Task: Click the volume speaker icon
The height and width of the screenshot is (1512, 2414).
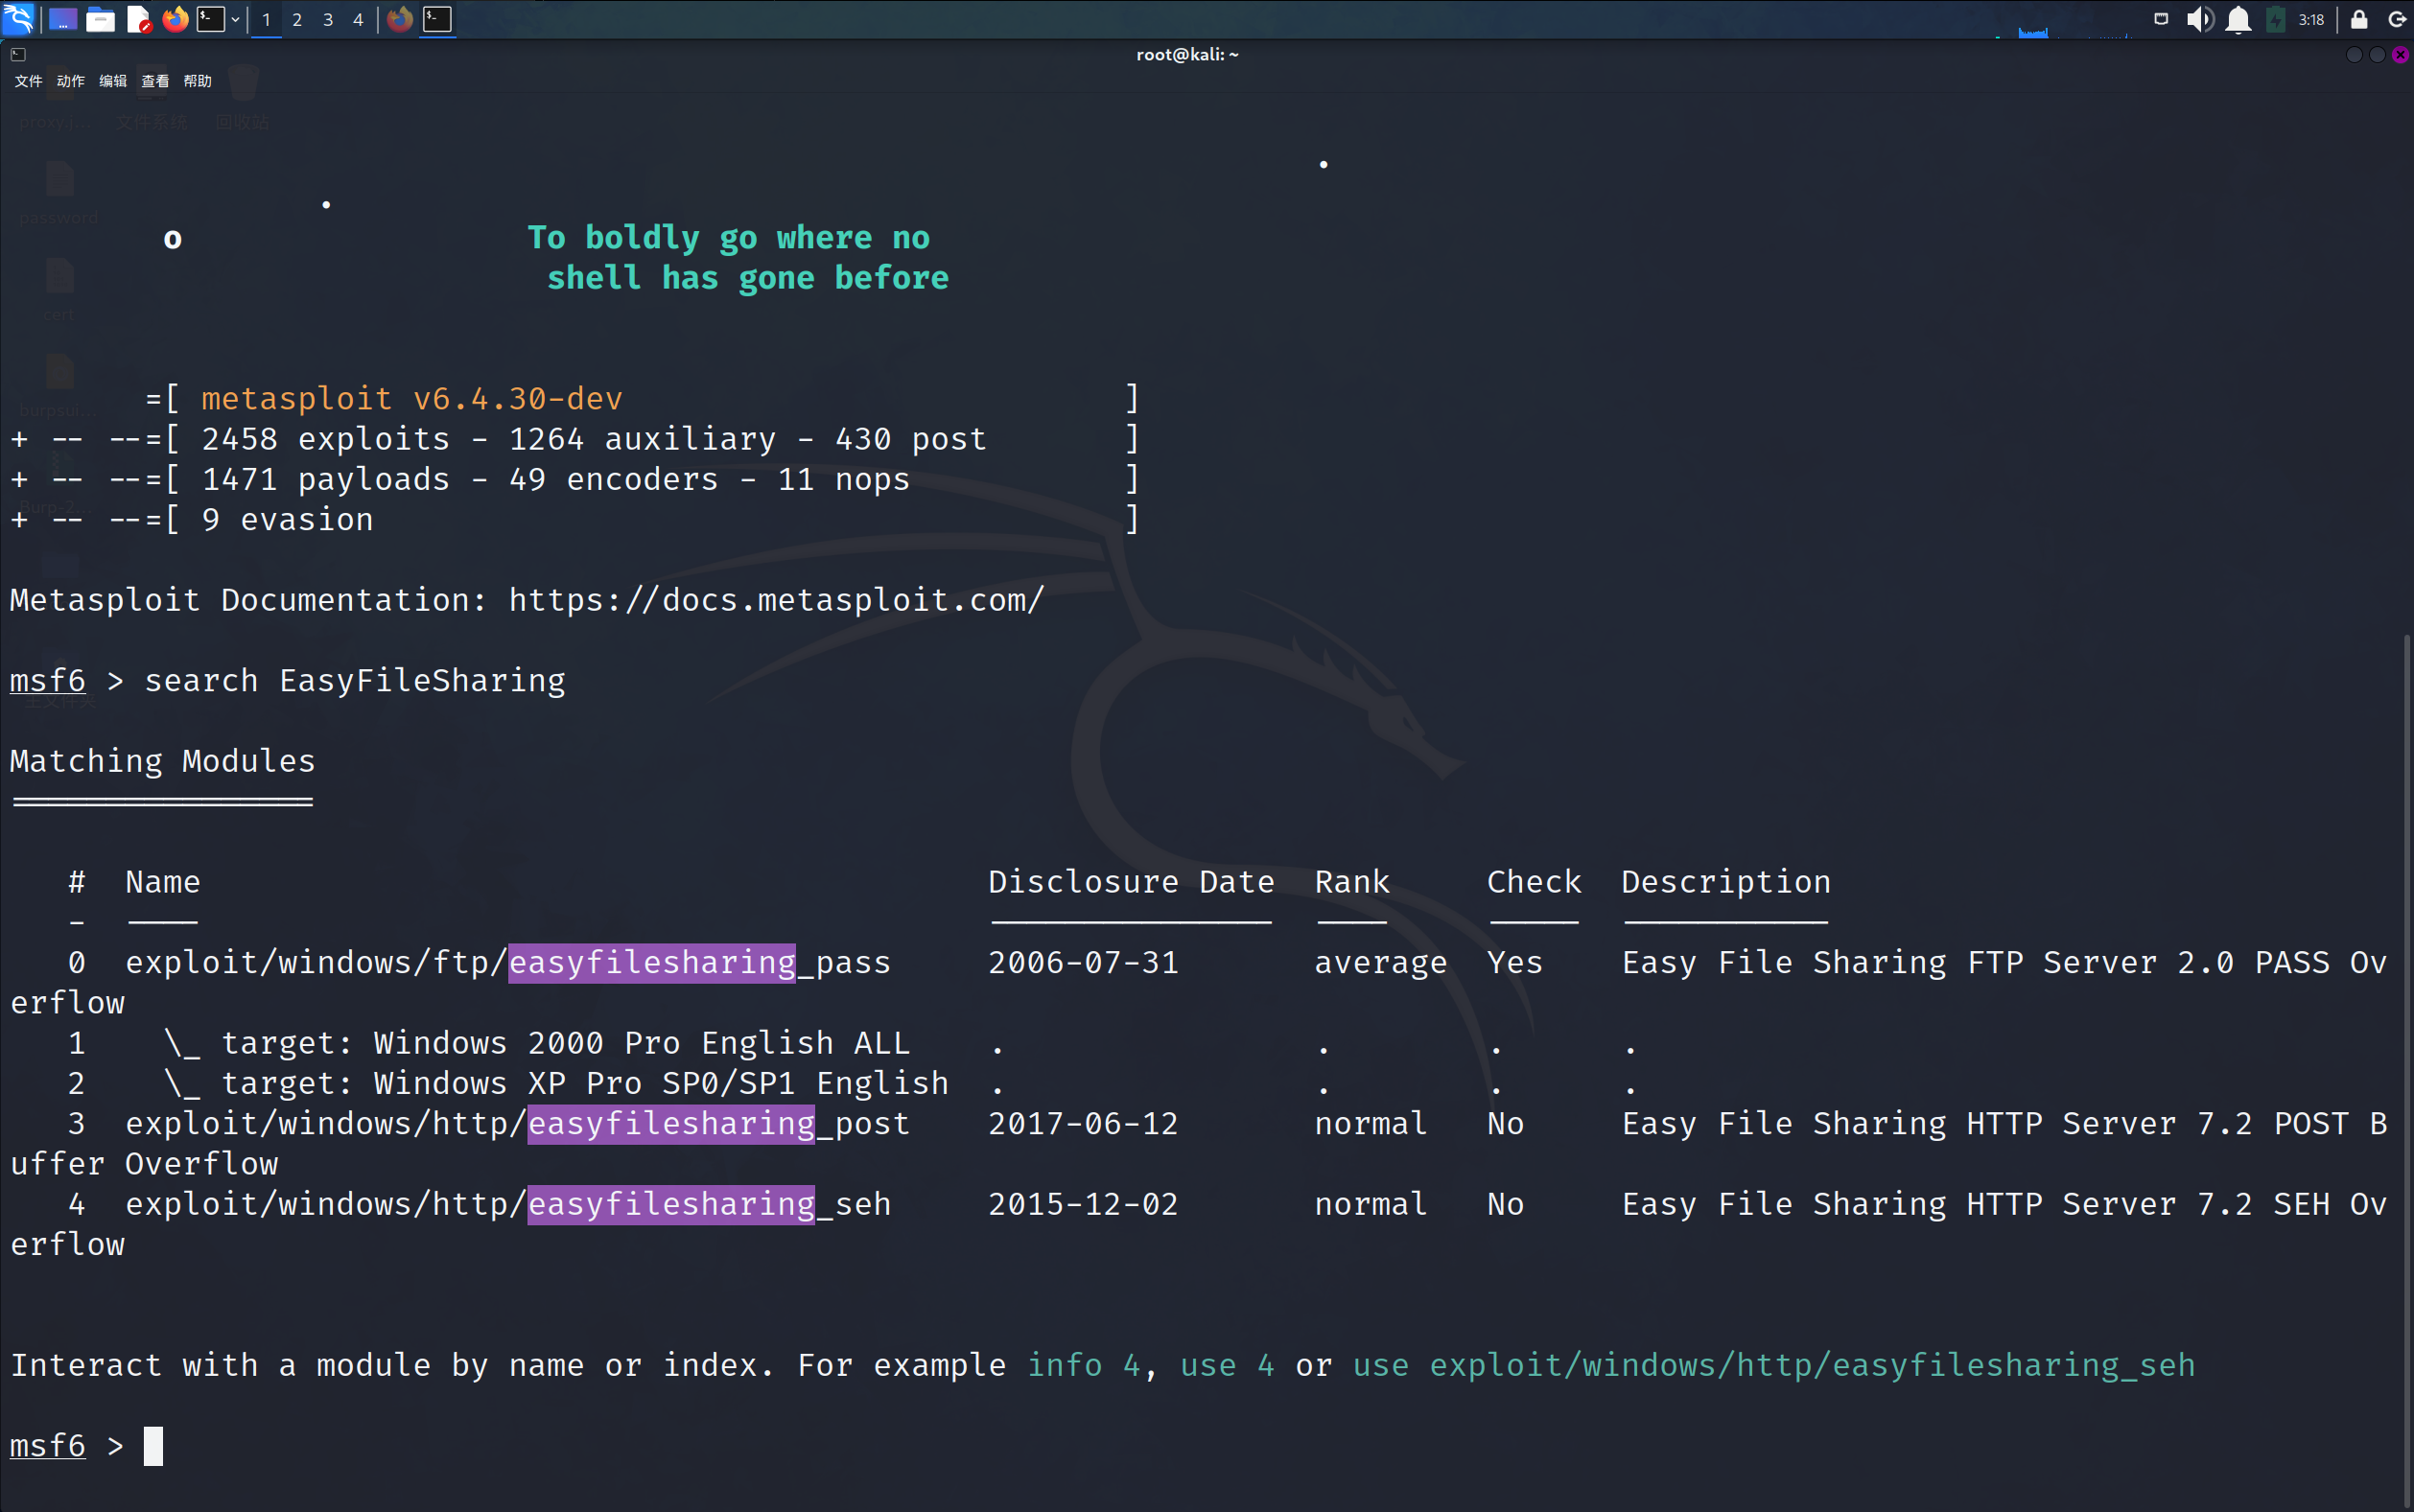Action: [x=2199, y=19]
